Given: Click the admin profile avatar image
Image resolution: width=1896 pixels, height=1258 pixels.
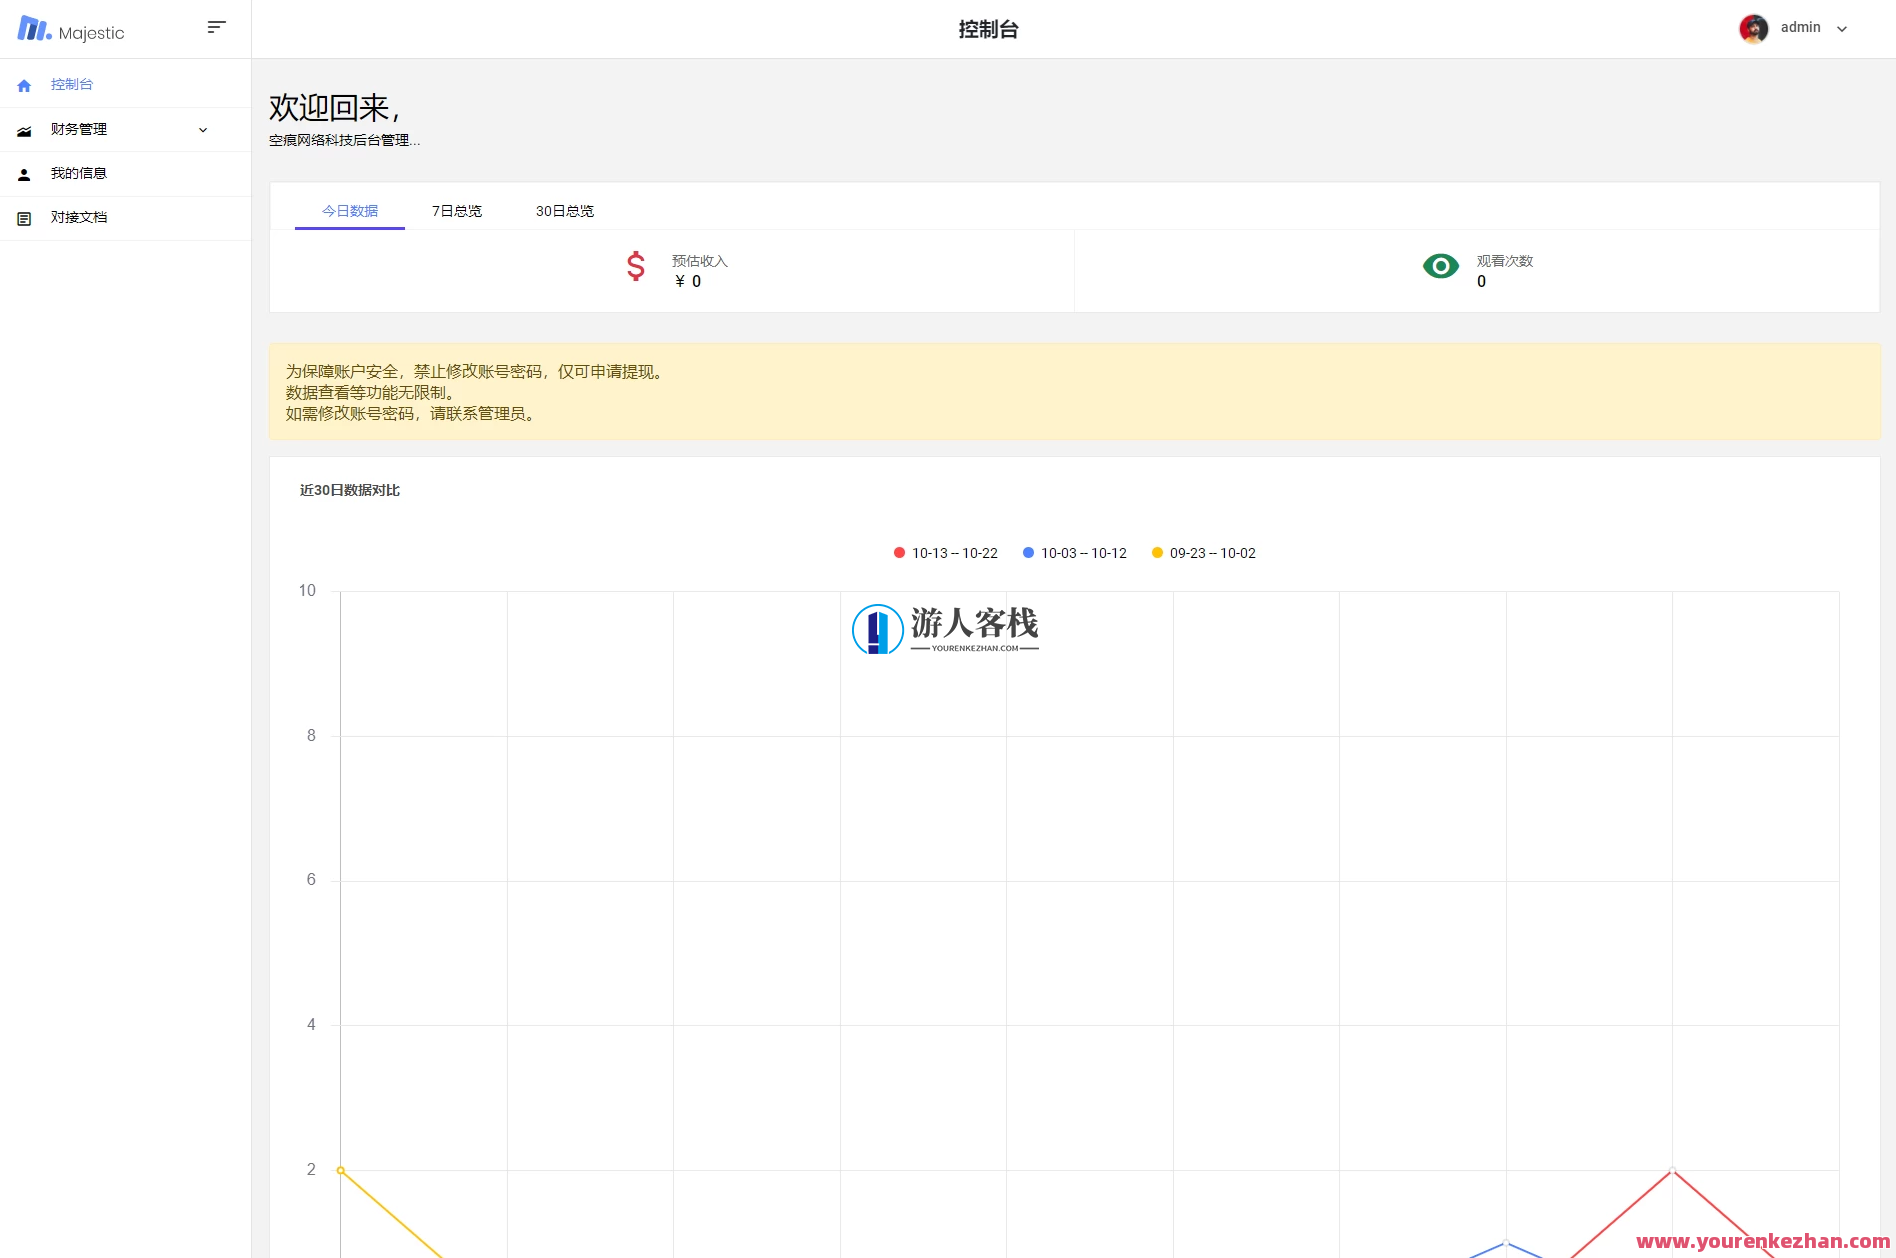Looking at the screenshot, I should click(x=1753, y=28).
